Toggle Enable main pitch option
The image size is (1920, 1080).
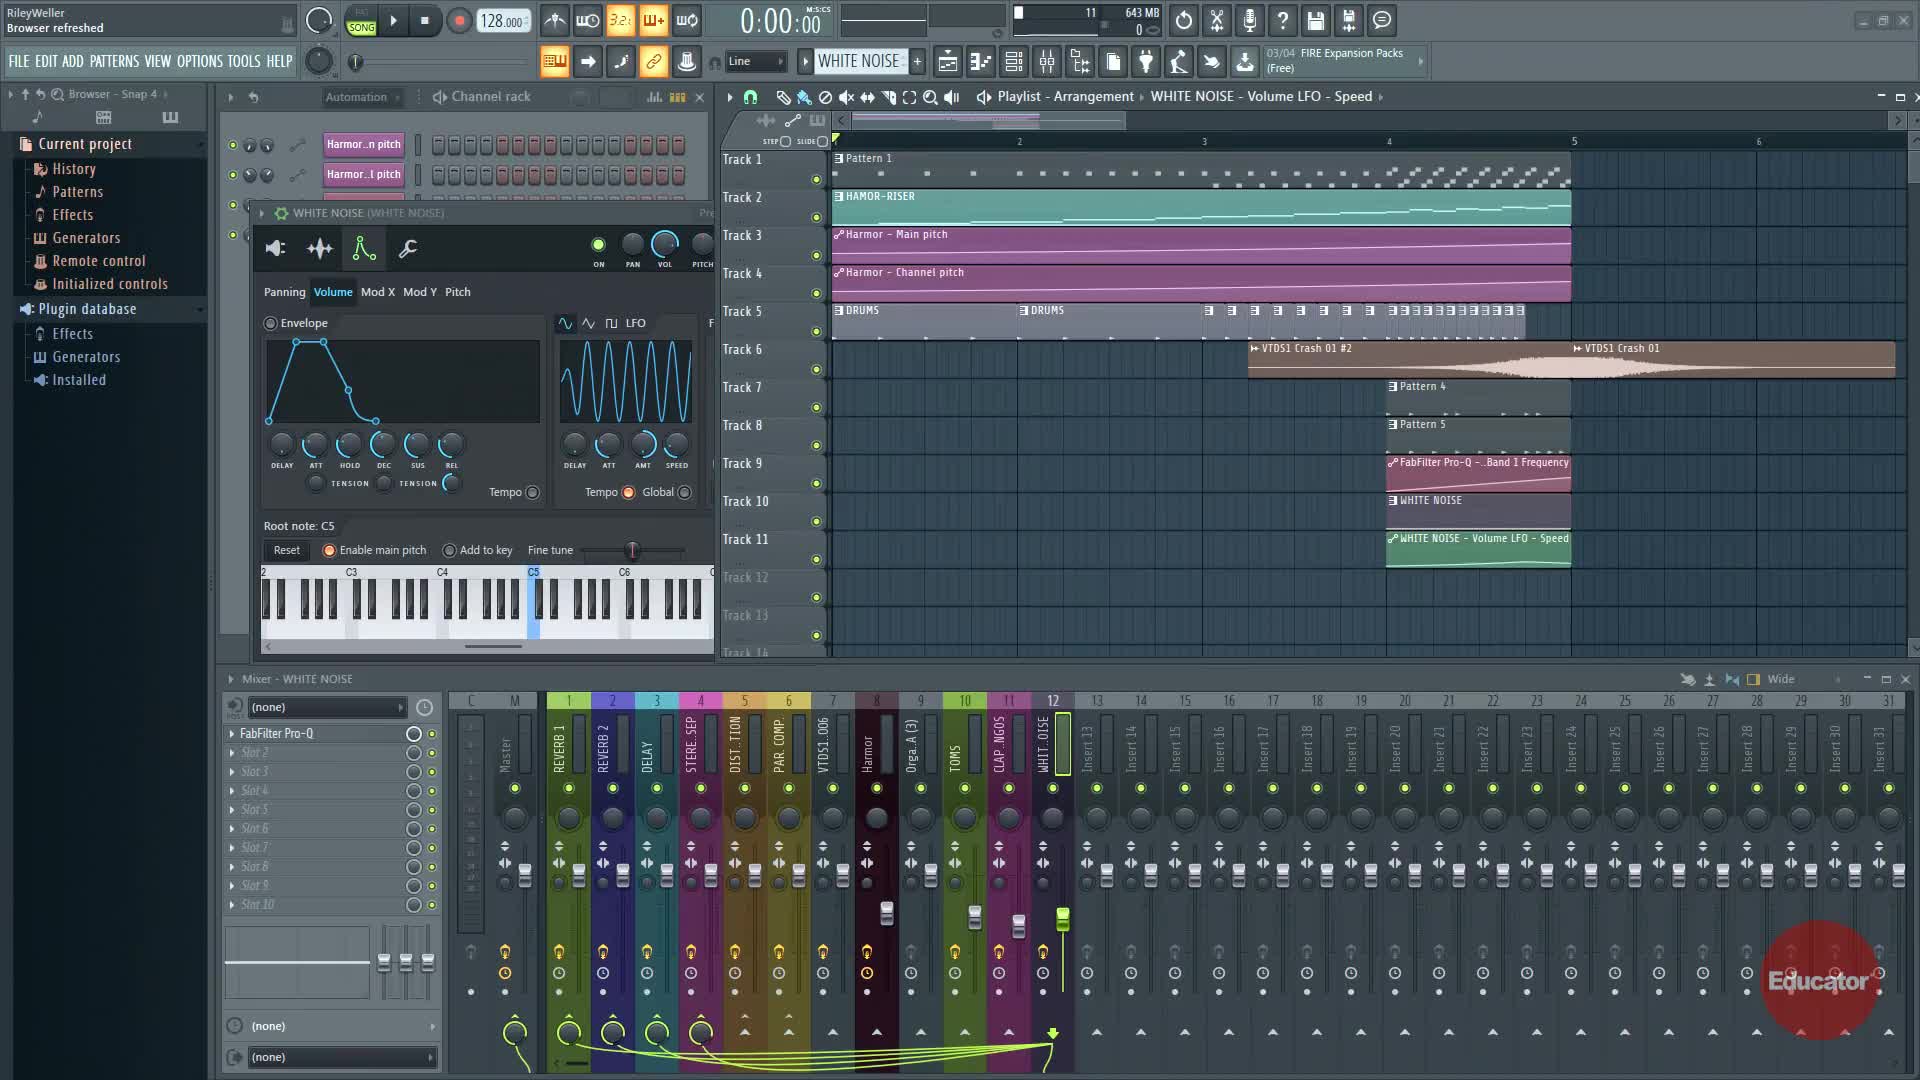pos(329,550)
